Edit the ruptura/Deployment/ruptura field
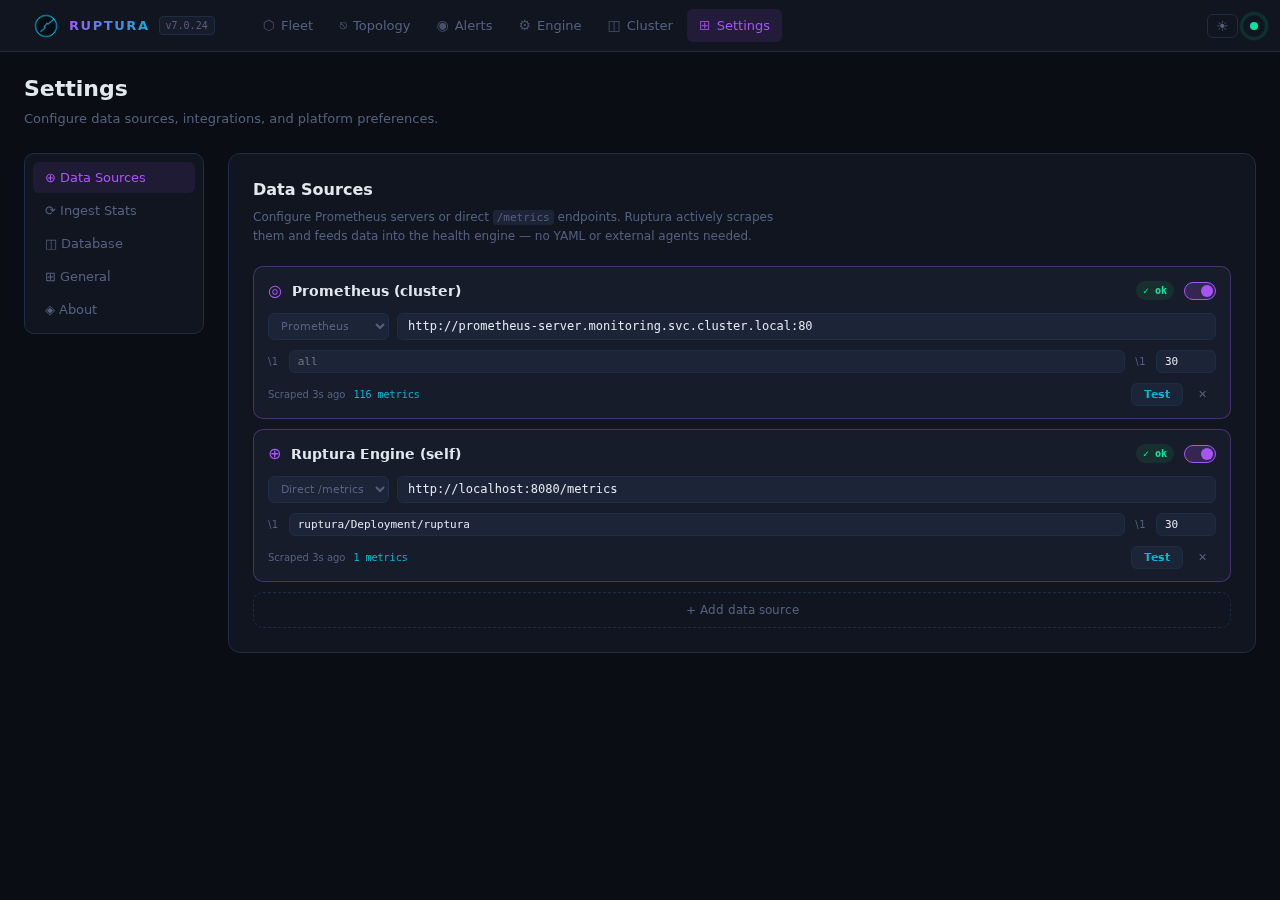The width and height of the screenshot is (1280, 900). [707, 524]
